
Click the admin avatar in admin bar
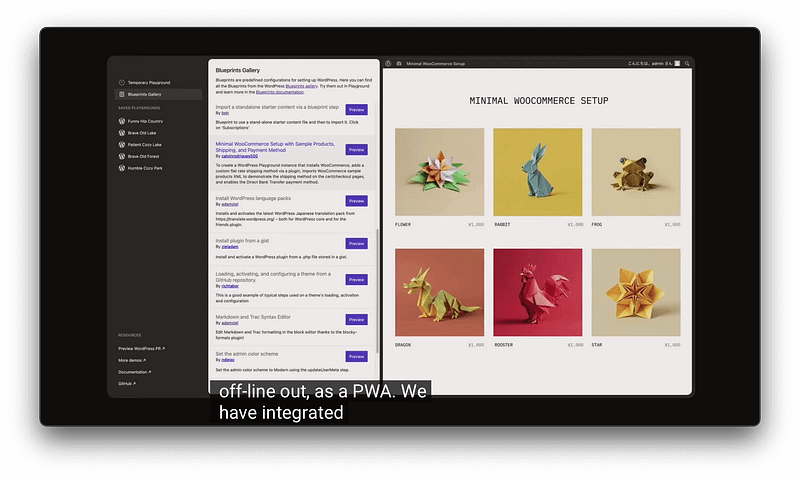[x=677, y=64]
